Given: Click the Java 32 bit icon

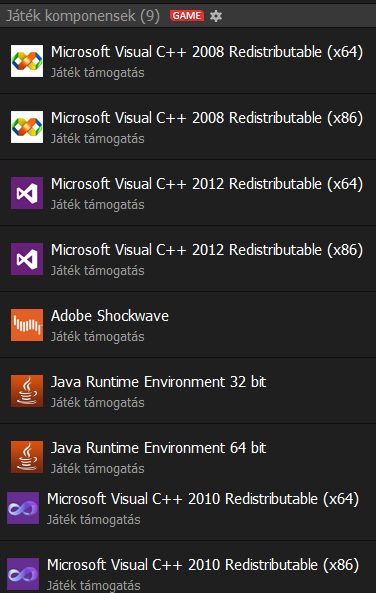Looking at the screenshot, I should [27, 391].
